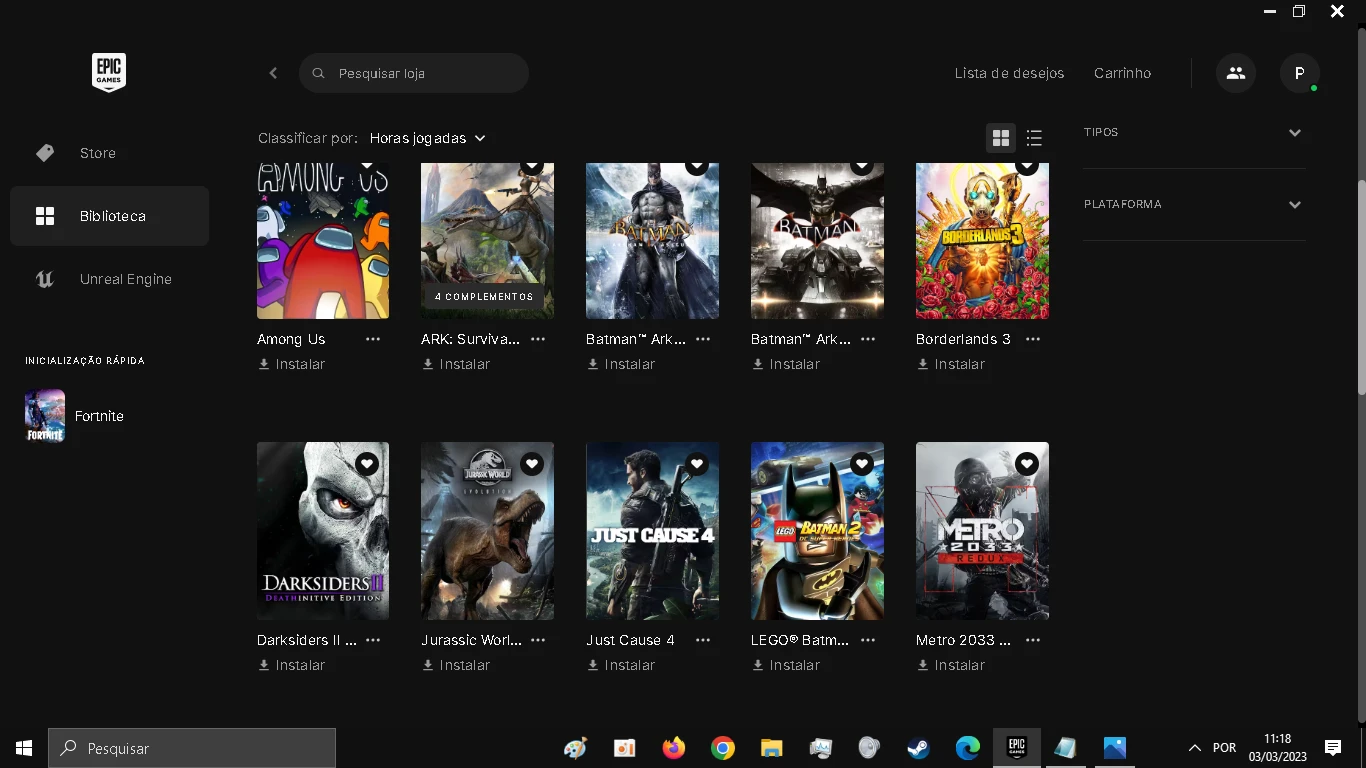Open Darksiders II more options menu
The width and height of the screenshot is (1366, 768).
(x=373, y=640)
